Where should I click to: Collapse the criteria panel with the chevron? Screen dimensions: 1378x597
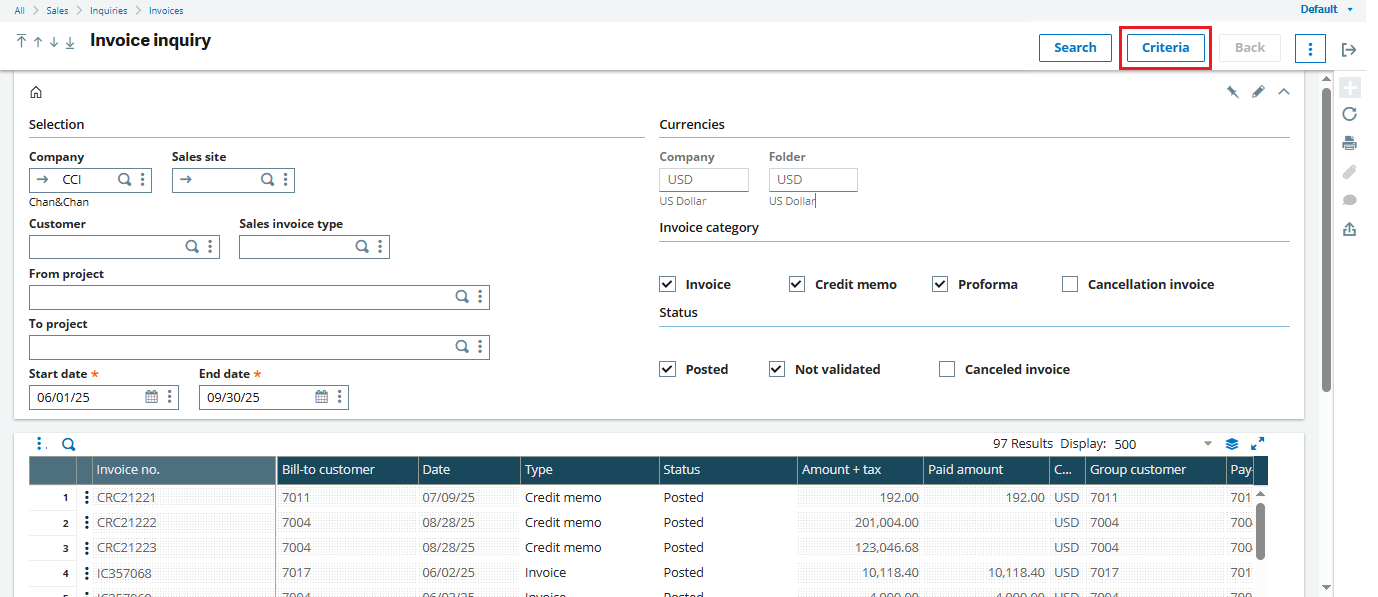[1284, 92]
